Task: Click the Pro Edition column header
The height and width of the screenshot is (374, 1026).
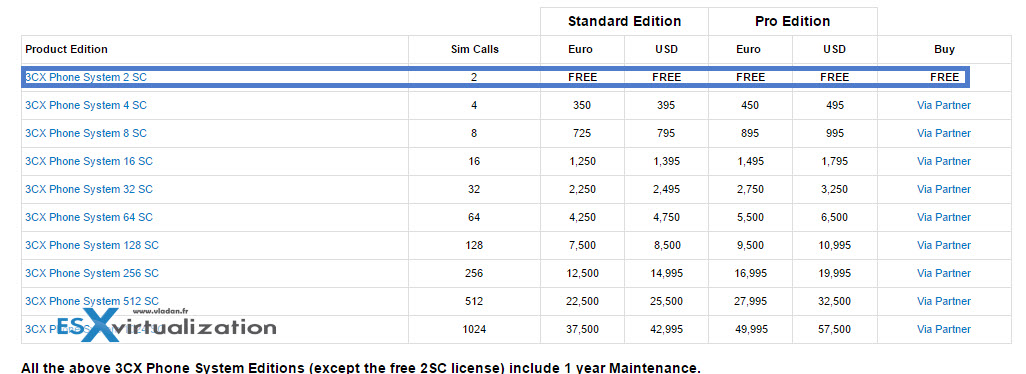Action: click(792, 22)
